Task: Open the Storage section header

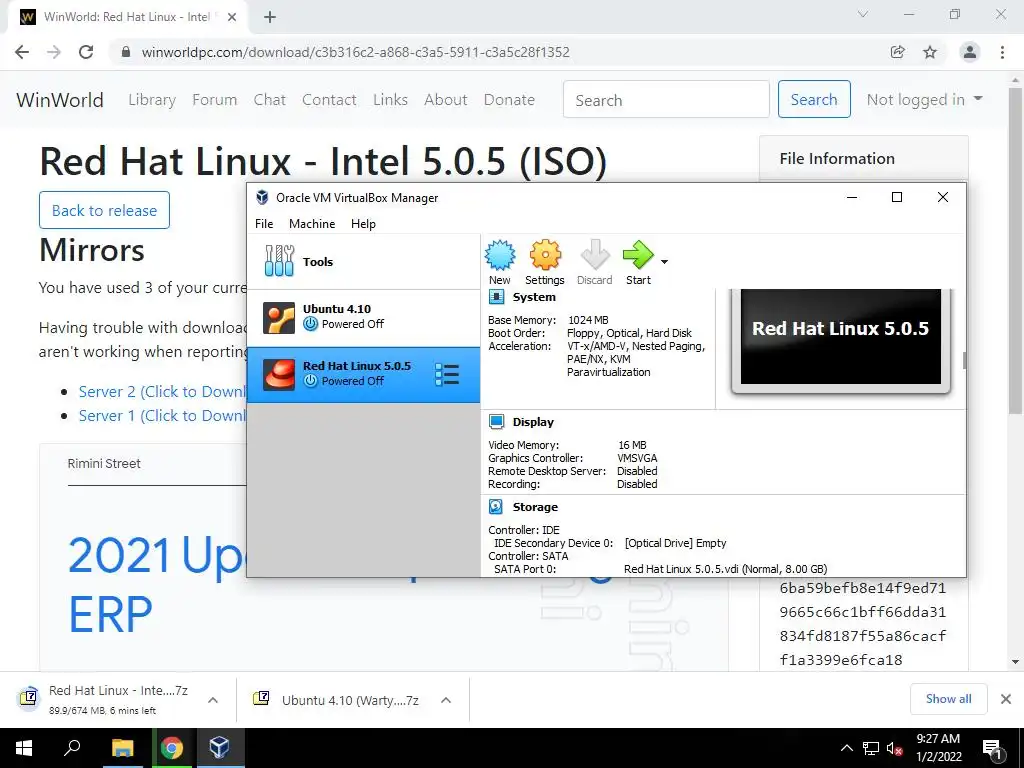Action: (x=535, y=507)
